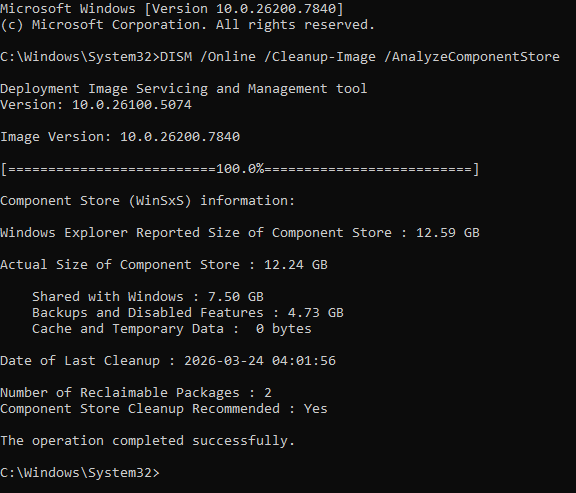Click the 12.24 GB value
This screenshot has height=493, width=576.
coord(296,265)
